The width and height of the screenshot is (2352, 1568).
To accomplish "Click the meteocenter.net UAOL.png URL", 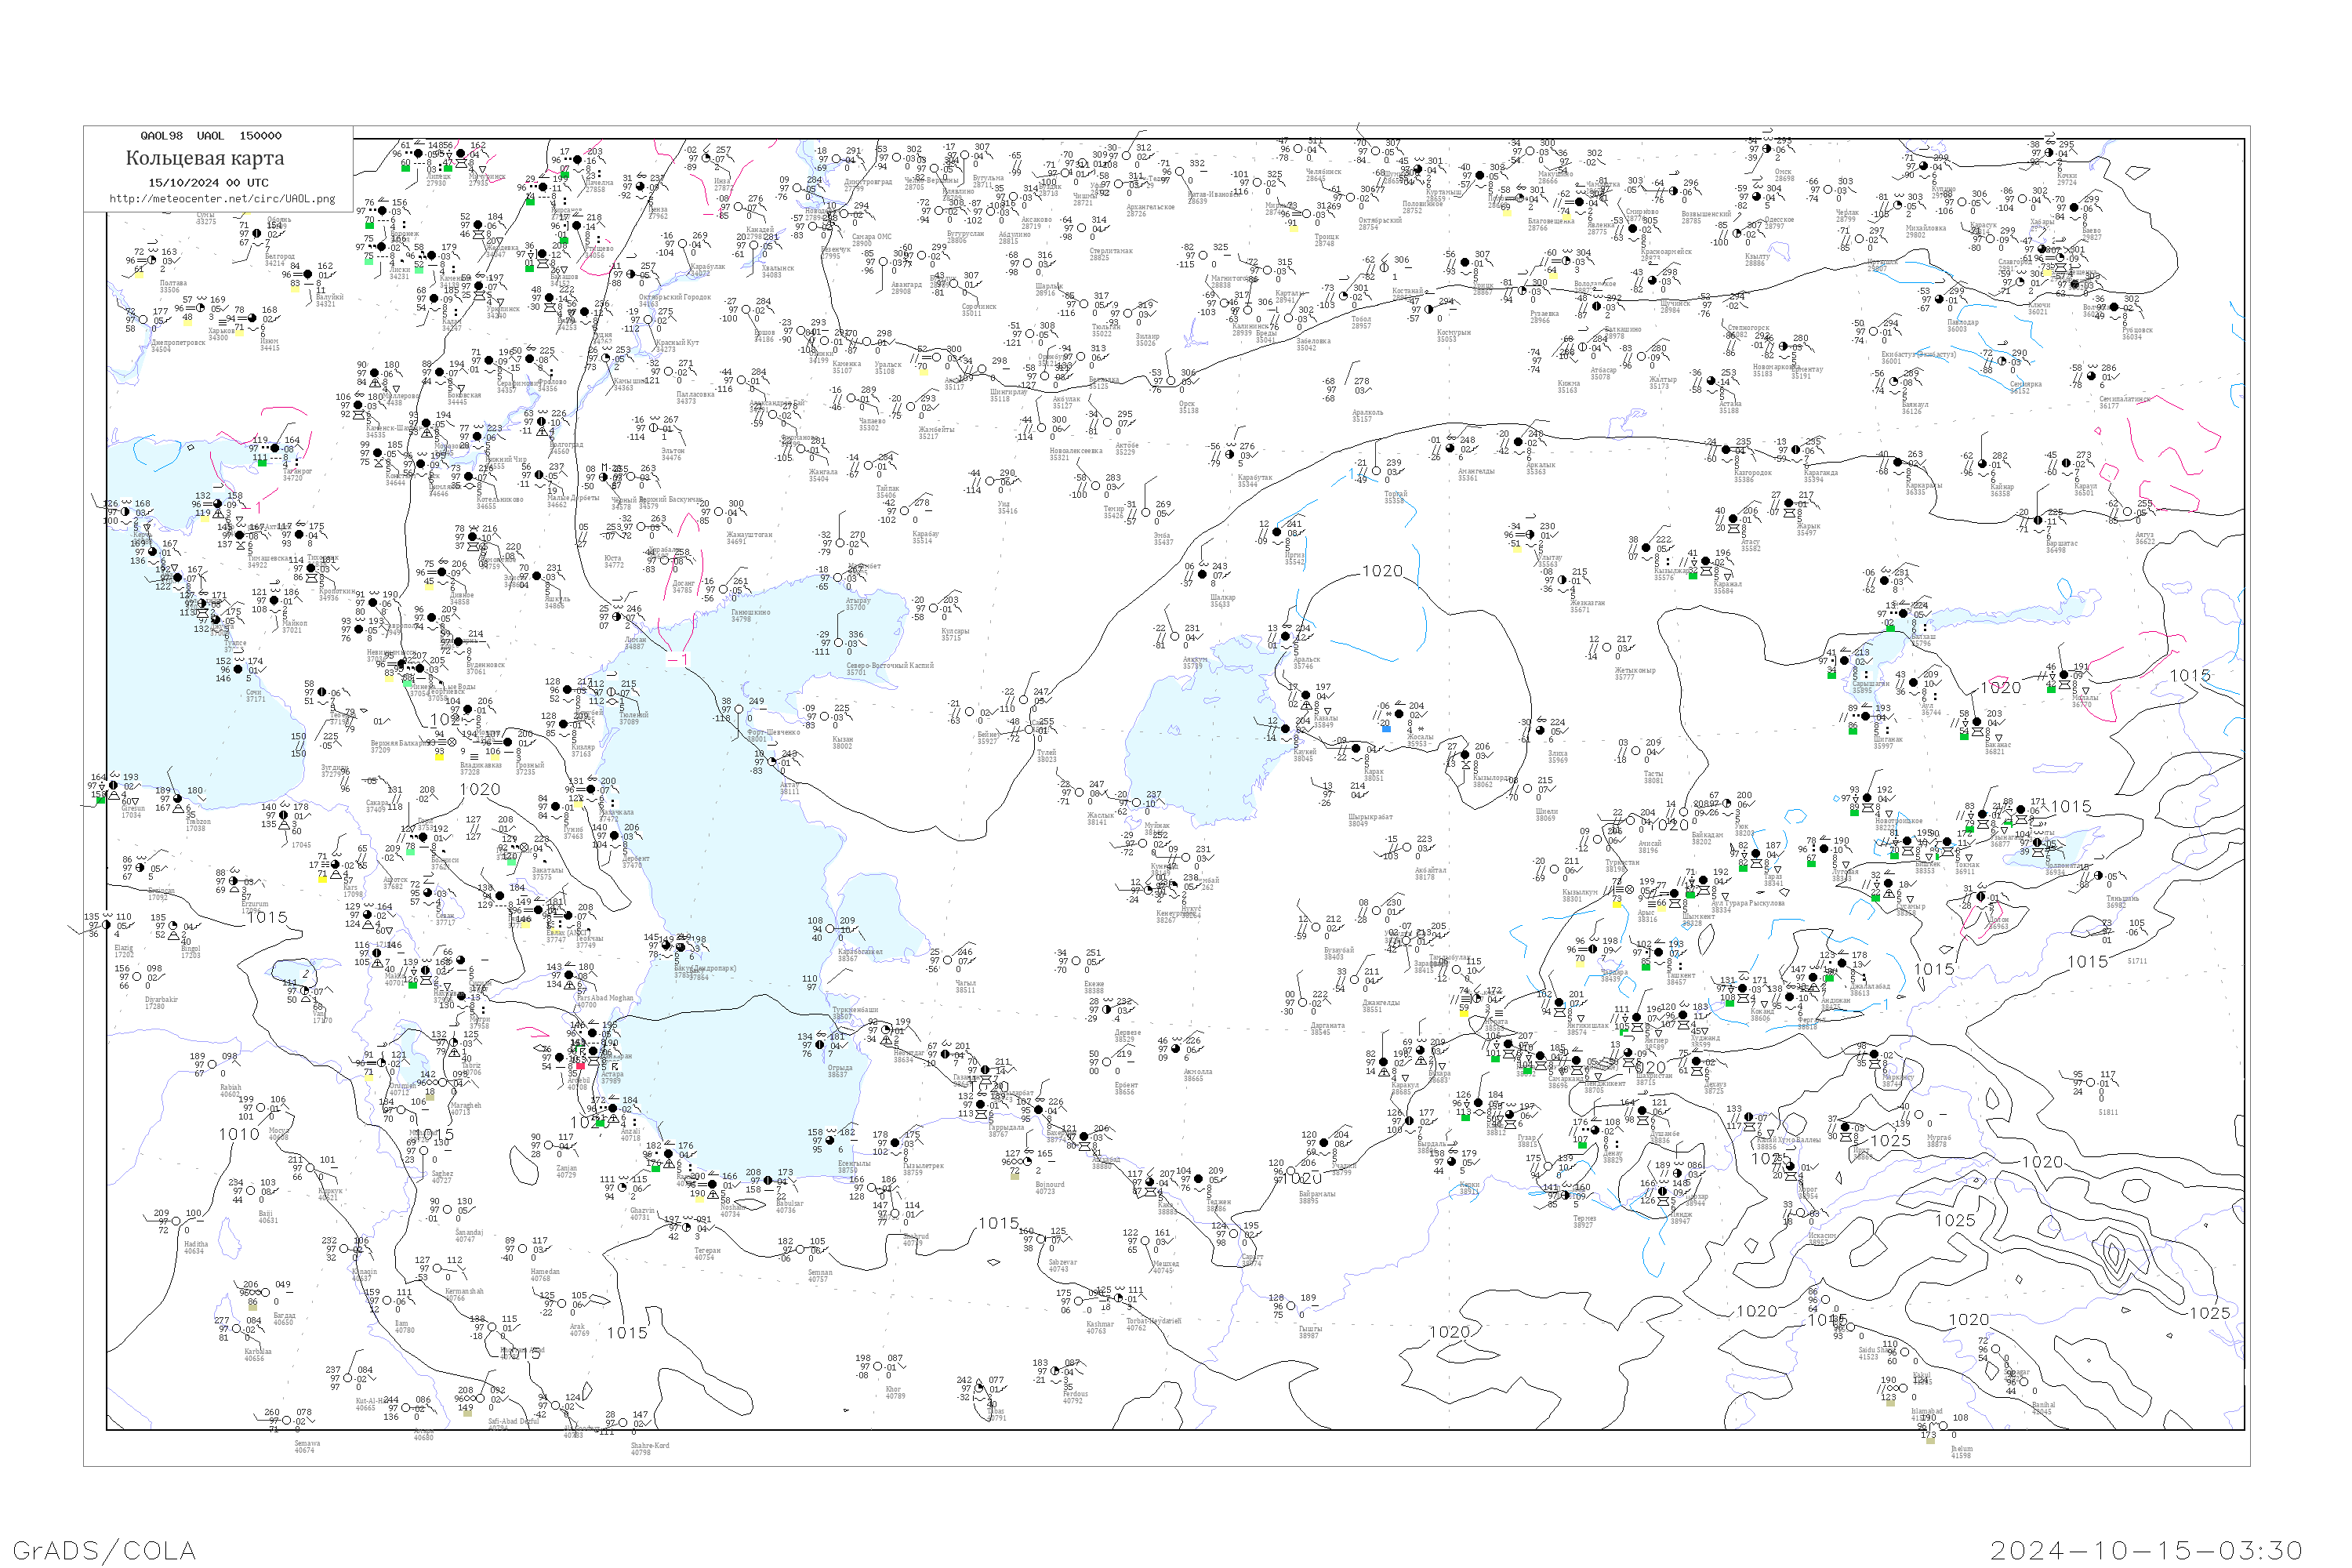I will coord(222,199).
